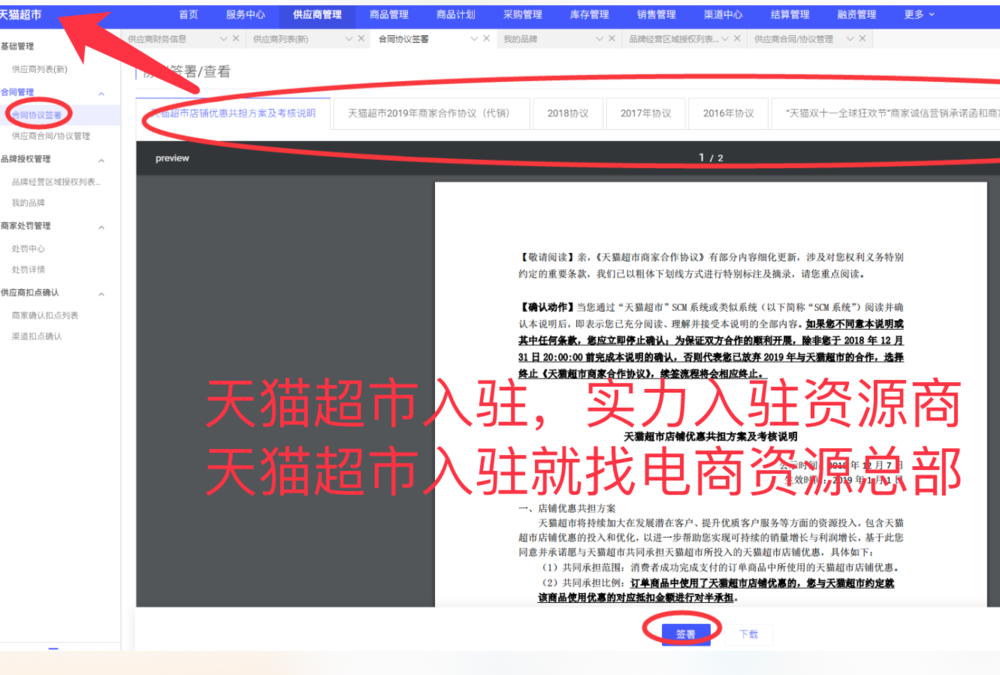Viewport: 1000px width, 675px height.
Task: Open 处罚详情 in the sidebar
Action: pos(29,269)
